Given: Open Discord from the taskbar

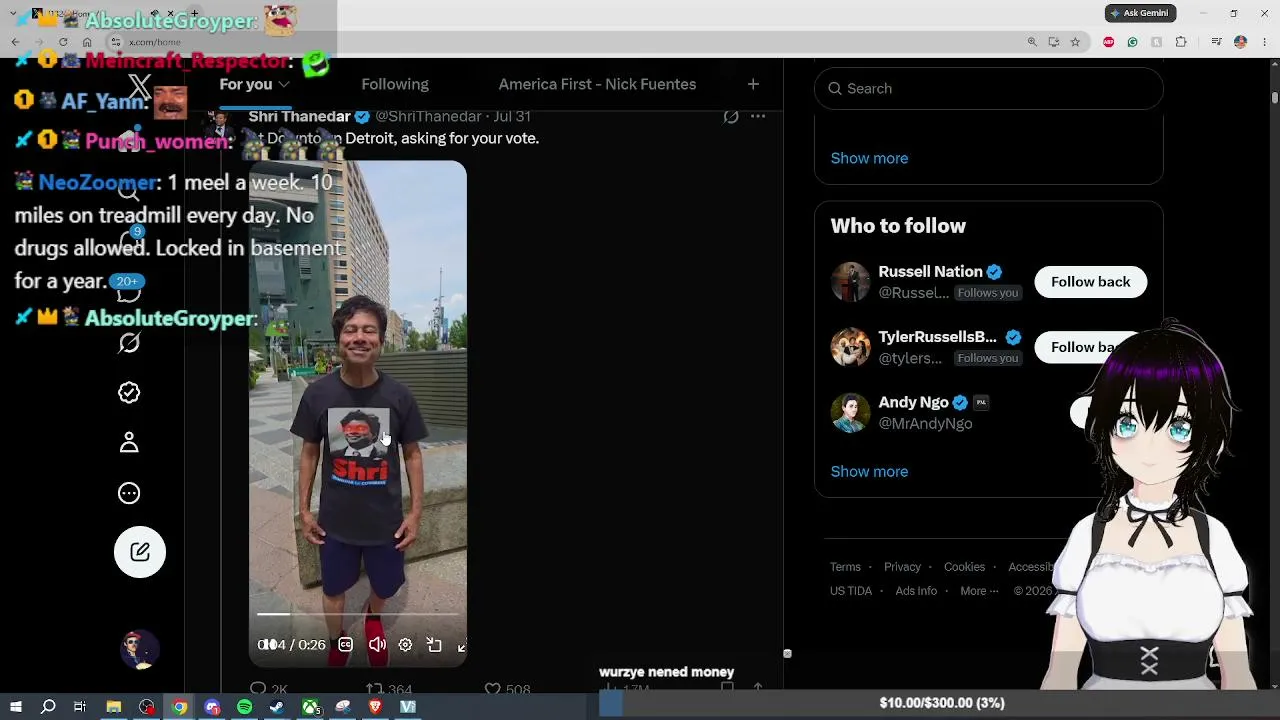Looking at the screenshot, I should click(x=212, y=707).
